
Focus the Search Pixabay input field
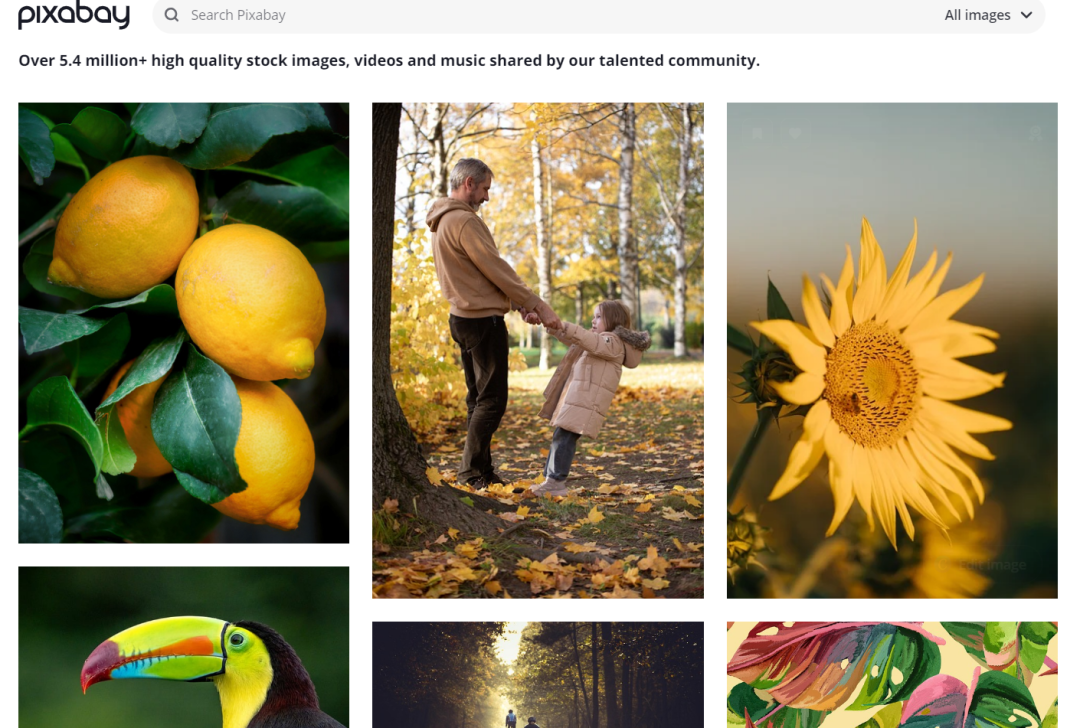pyautogui.click(x=544, y=14)
